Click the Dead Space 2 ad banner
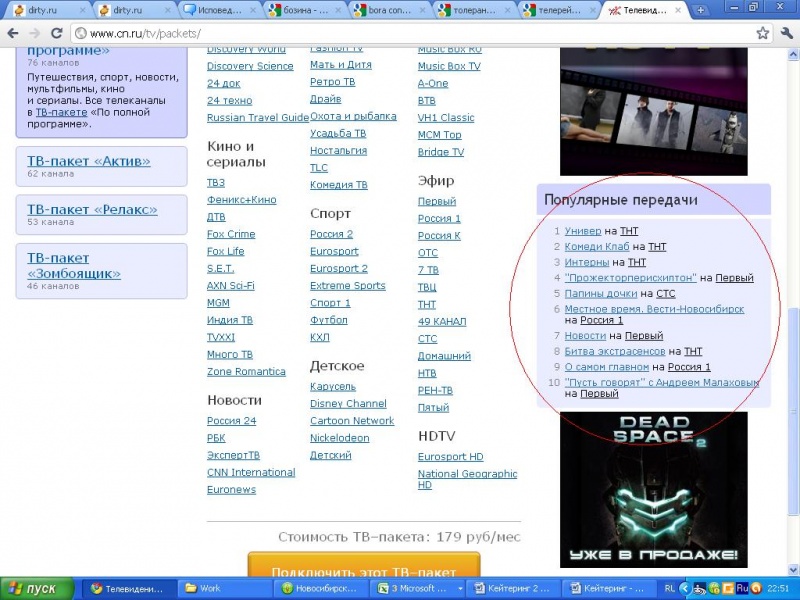The image size is (800, 600). [x=654, y=490]
